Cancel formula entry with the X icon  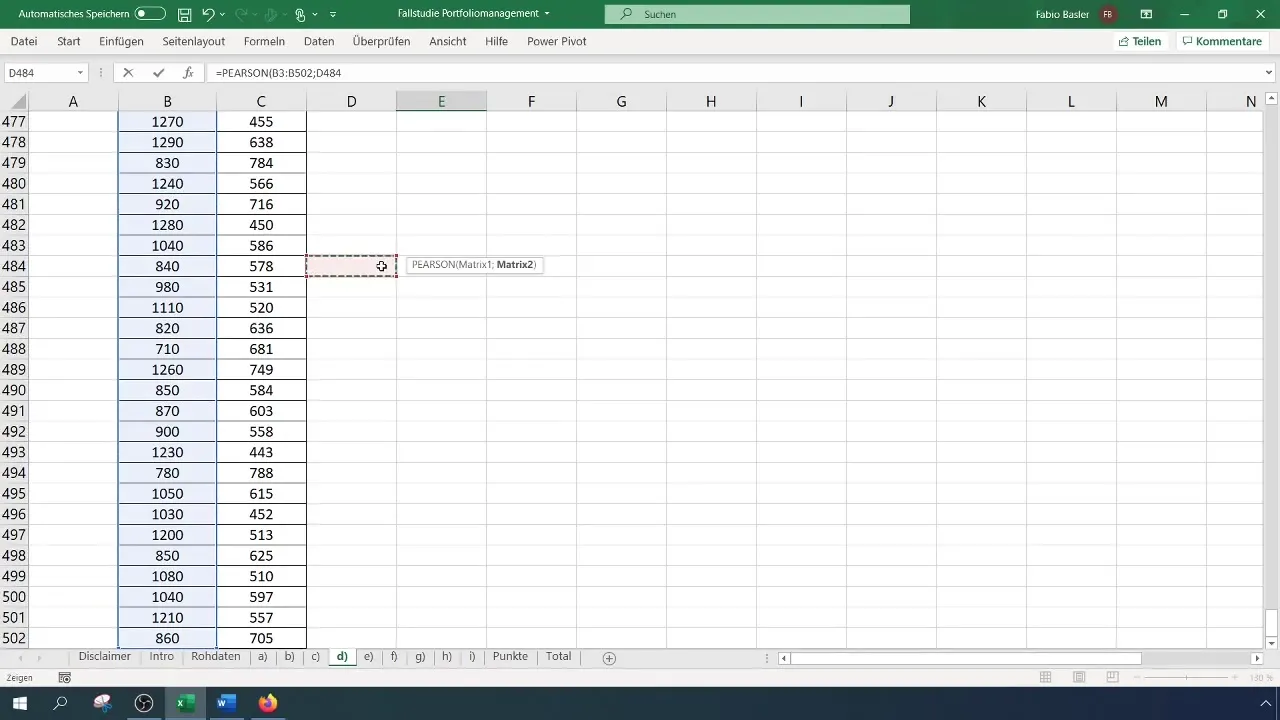coord(128,73)
